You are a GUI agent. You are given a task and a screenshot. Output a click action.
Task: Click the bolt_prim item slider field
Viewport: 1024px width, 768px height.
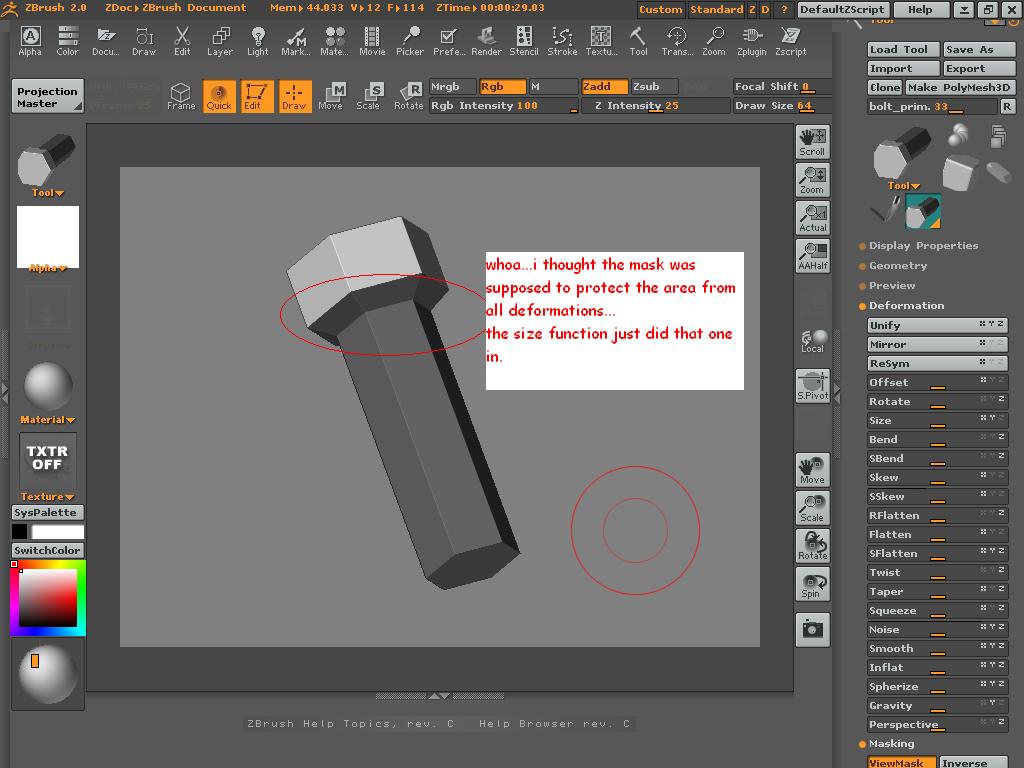point(933,106)
